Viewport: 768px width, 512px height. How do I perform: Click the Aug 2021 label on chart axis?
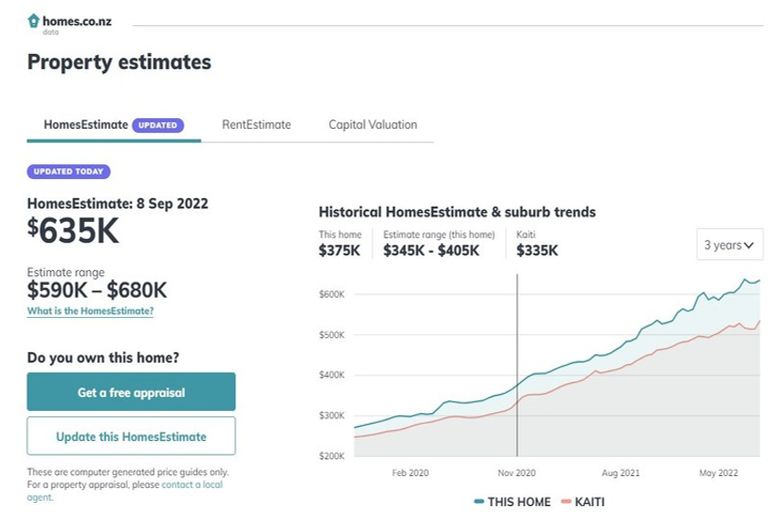[621, 472]
